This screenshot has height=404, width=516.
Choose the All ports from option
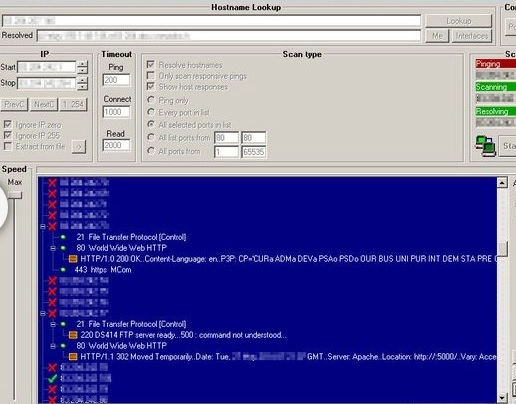coord(151,151)
